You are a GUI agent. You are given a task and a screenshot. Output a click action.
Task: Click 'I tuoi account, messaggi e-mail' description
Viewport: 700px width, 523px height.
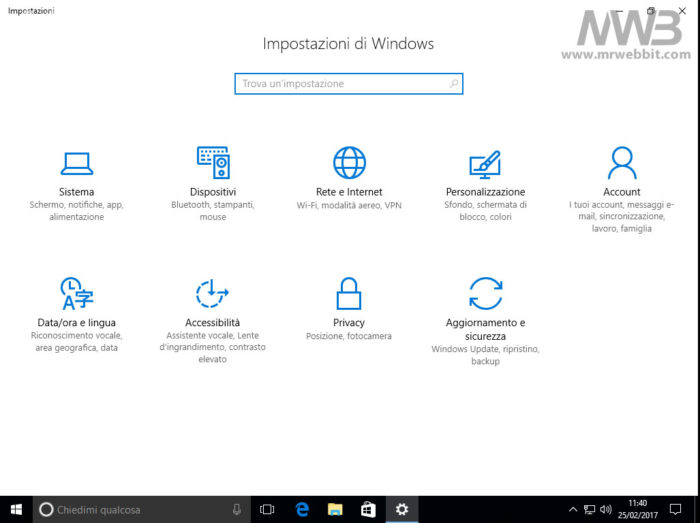pos(622,216)
